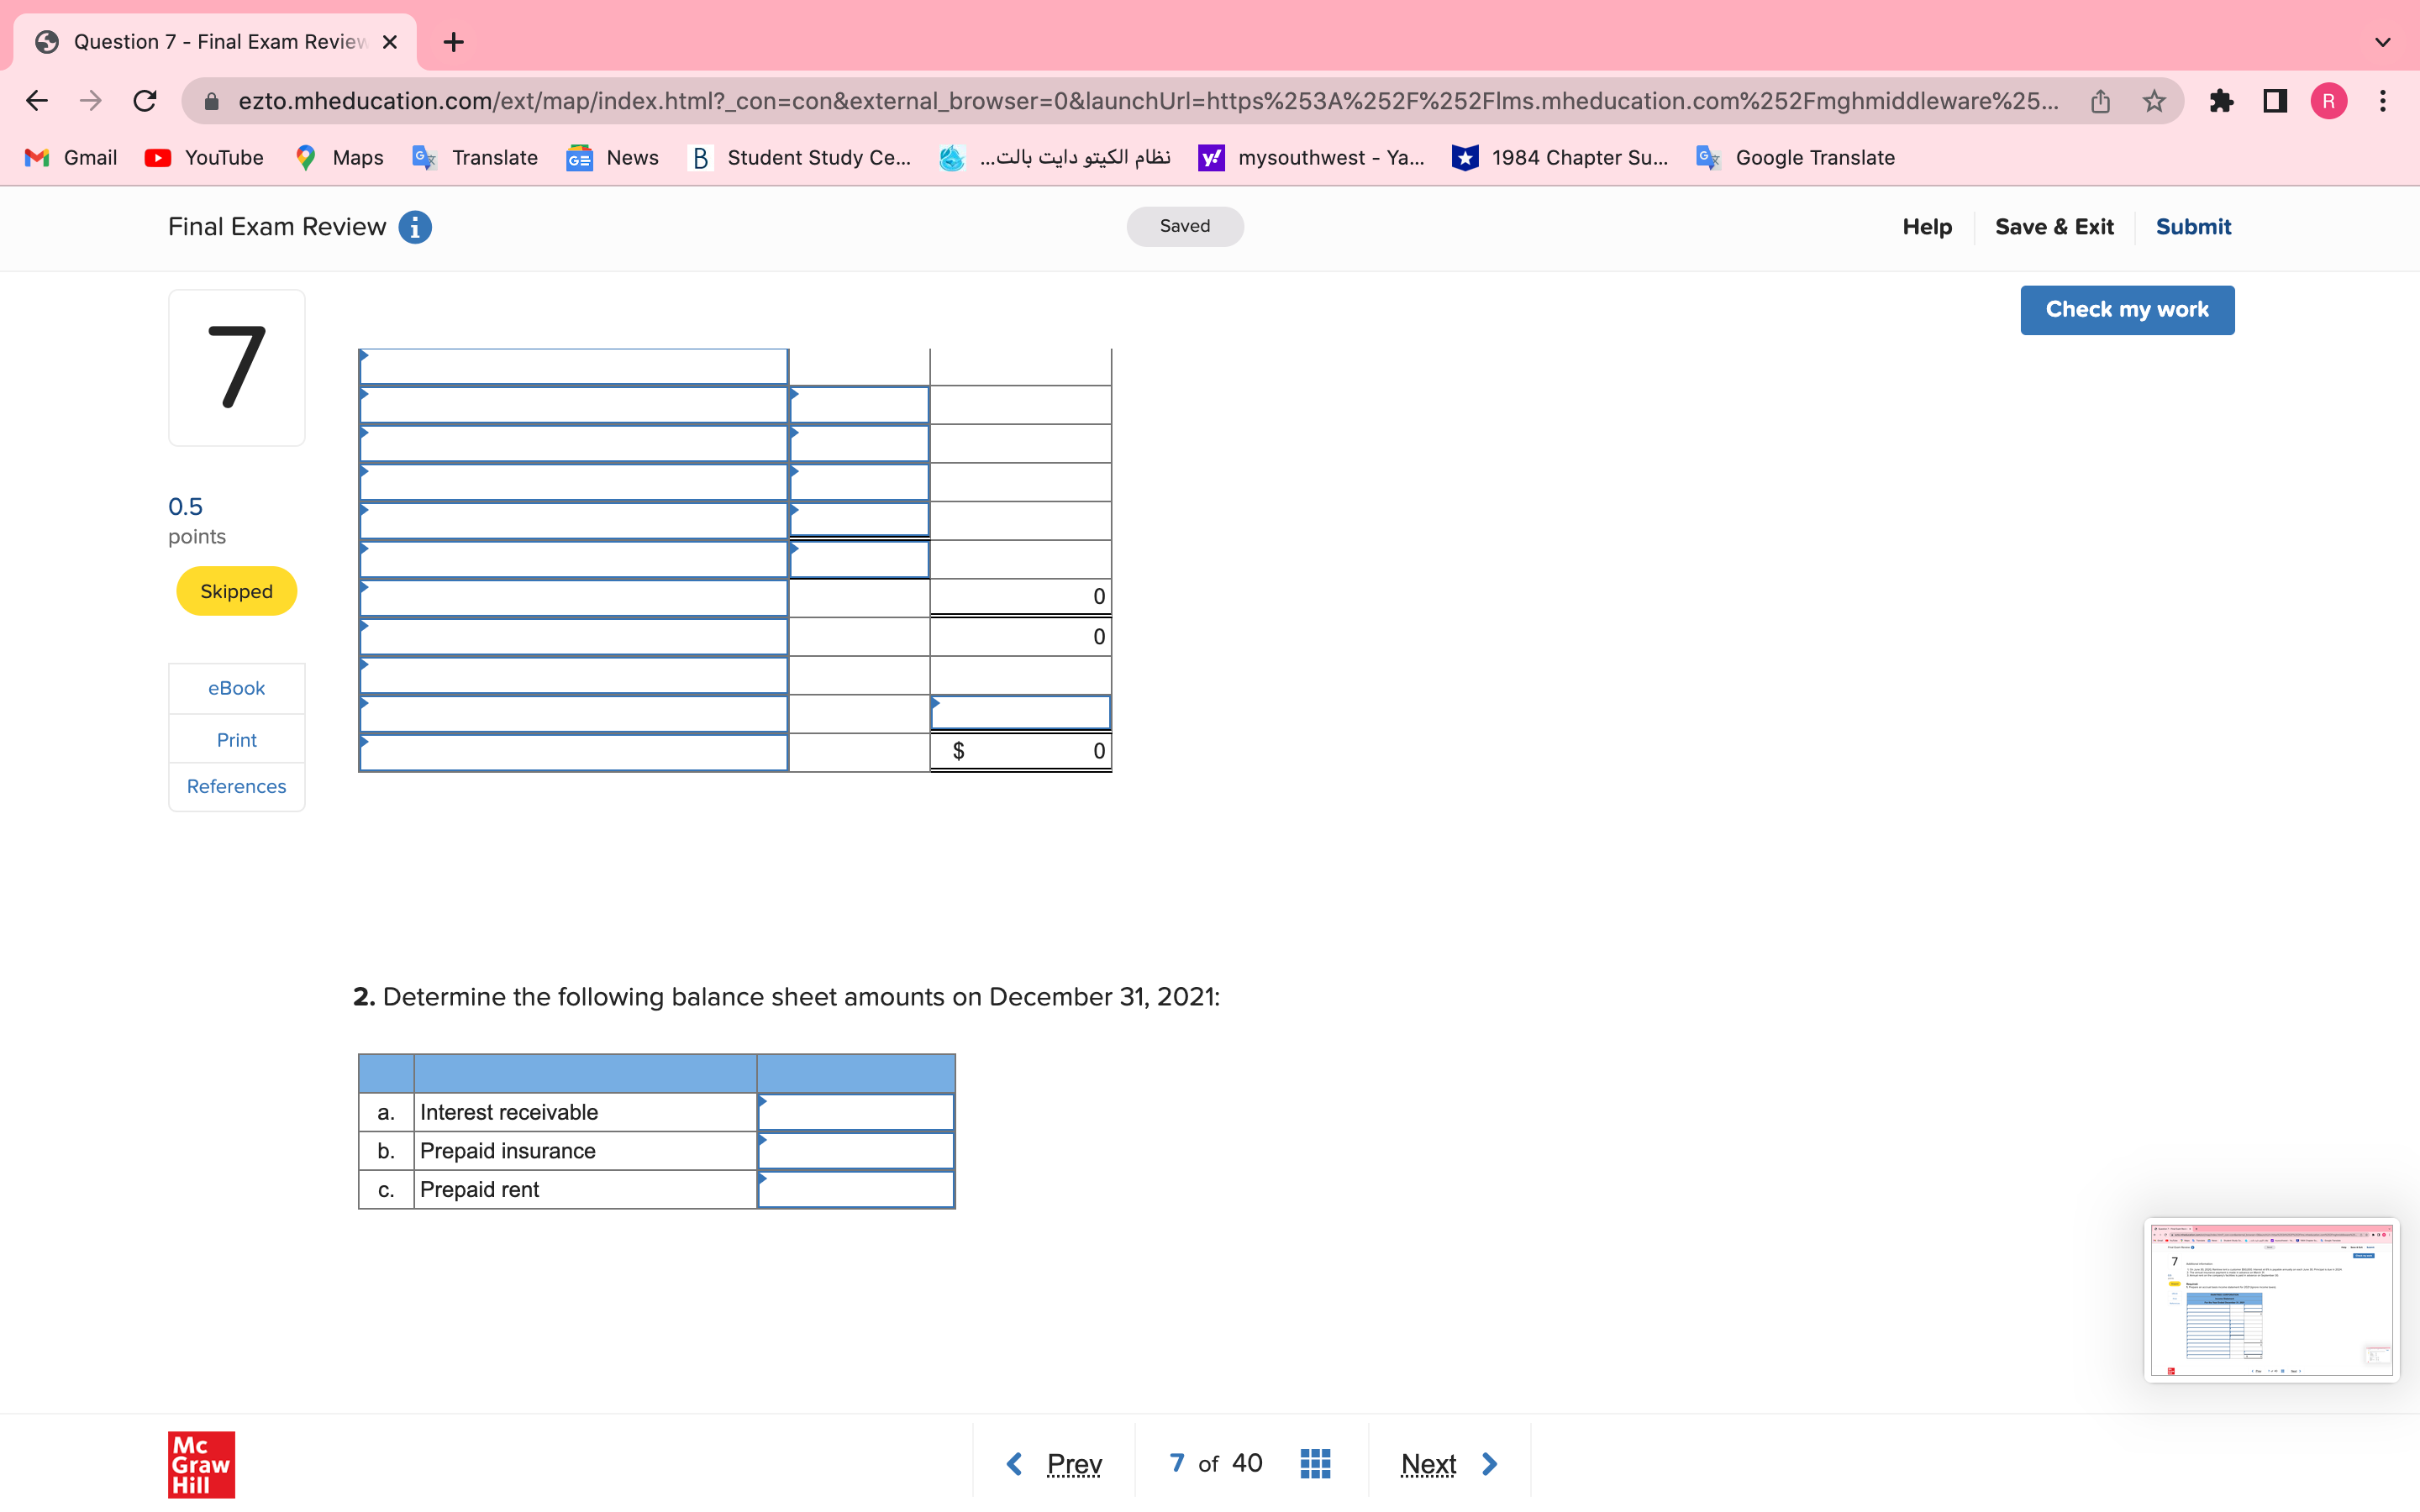Open the Google Maps bookmark icon
This screenshot has width=2420, height=1512.
coord(305,157)
